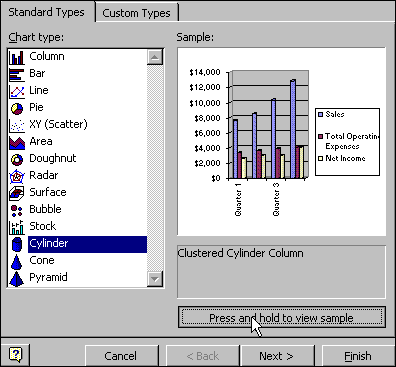Select the Column chart type icon
This screenshot has width=396, height=367.
click(17, 57)
